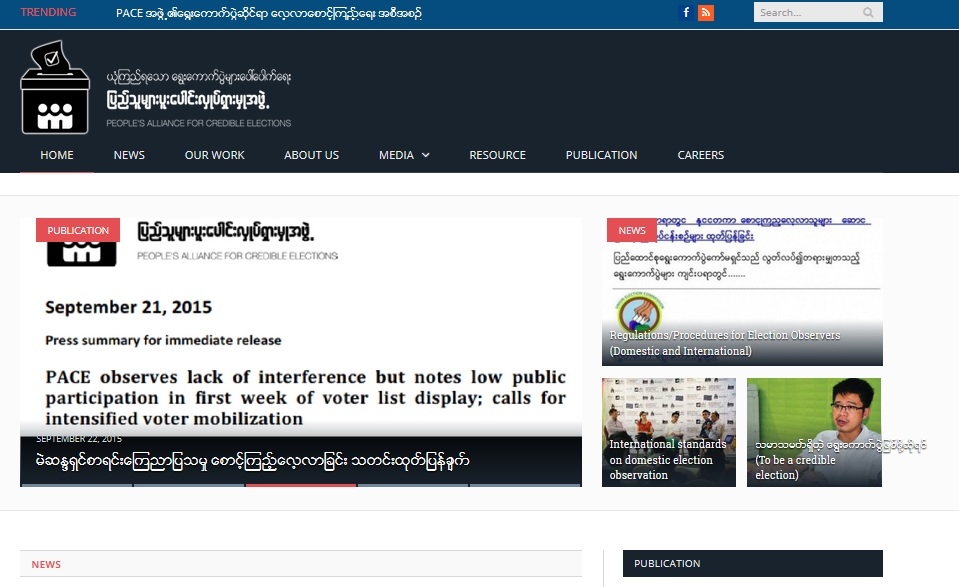This screenshot has width=959, height=587.
Task: Visit the CAREERS page
Action: point(700,155)
